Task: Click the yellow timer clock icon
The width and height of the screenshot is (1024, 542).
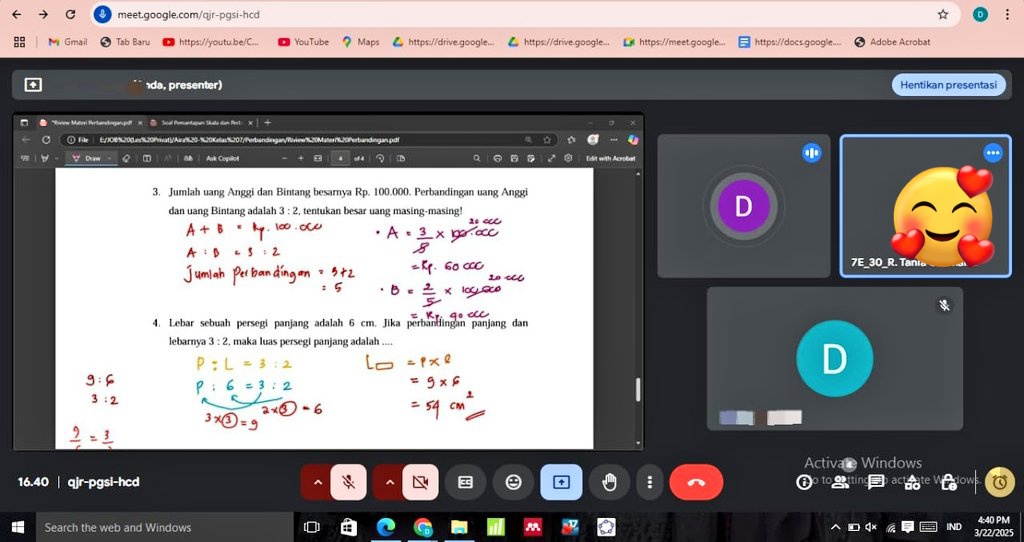Action: pos(1000,482)
